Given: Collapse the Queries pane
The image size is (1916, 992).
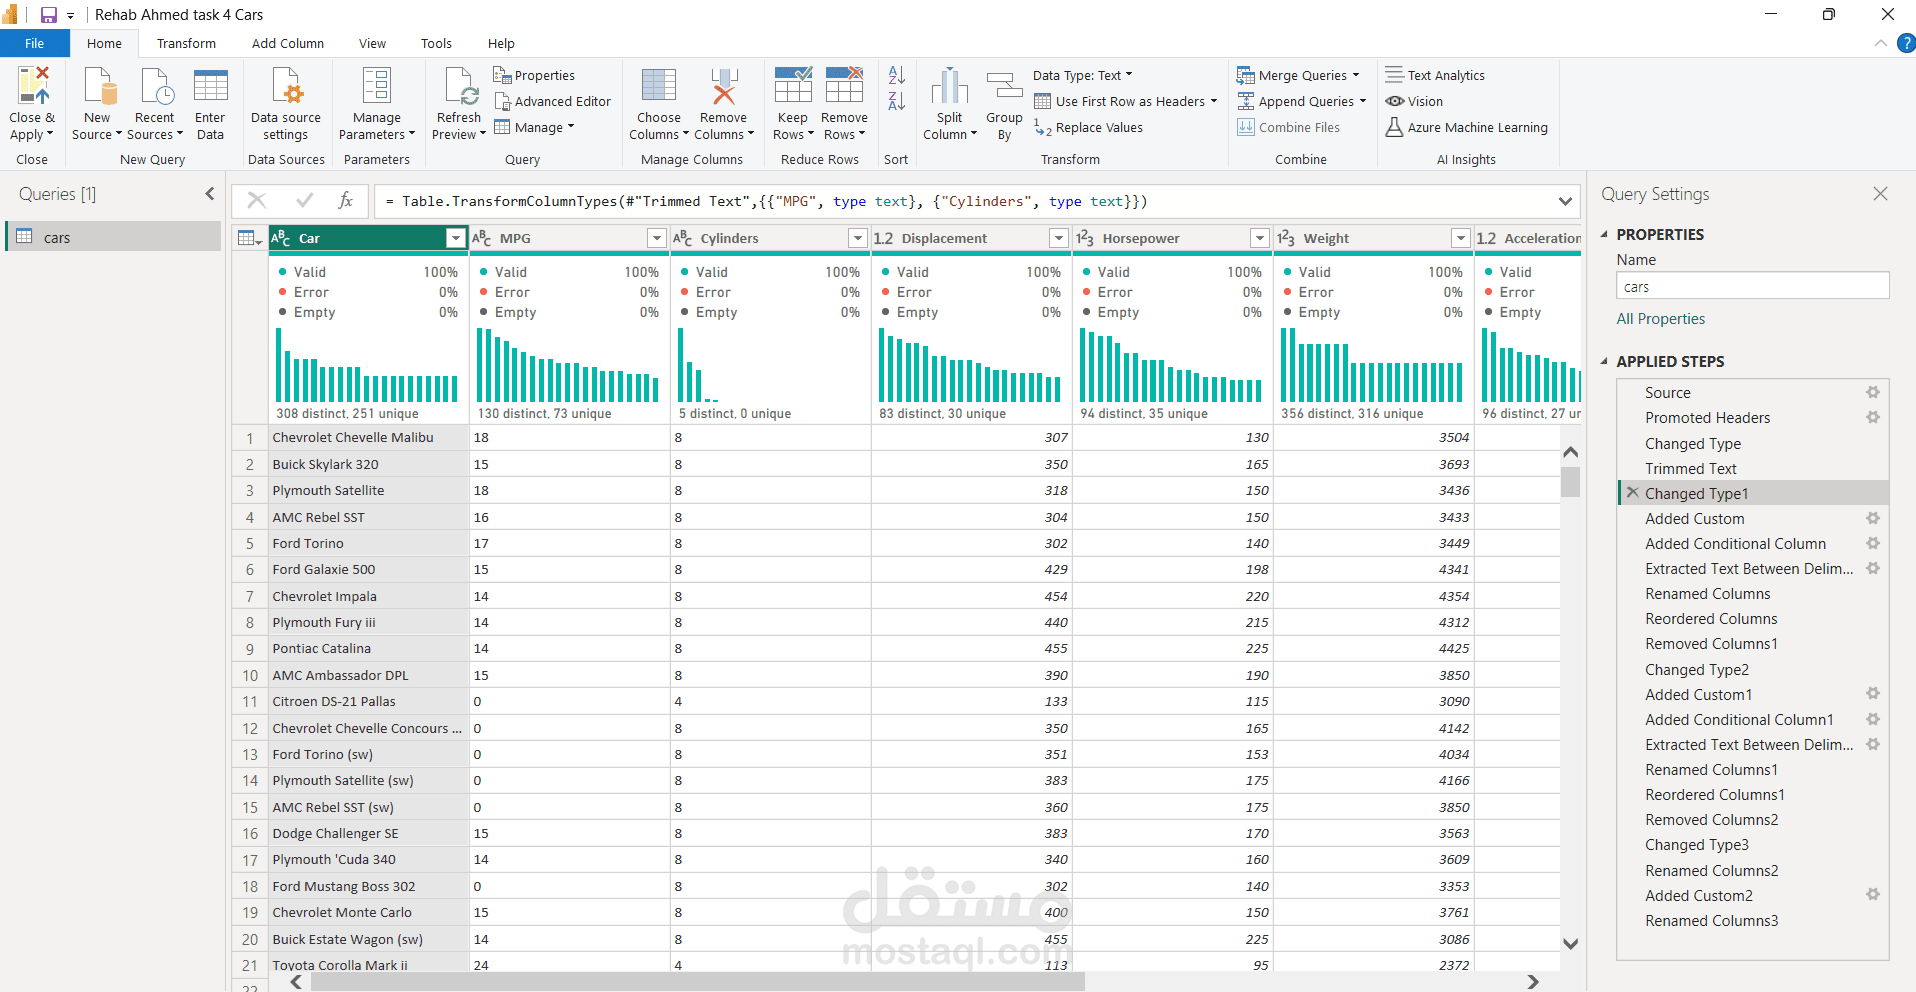Looking at the screenshot, I should pos(210,194).
